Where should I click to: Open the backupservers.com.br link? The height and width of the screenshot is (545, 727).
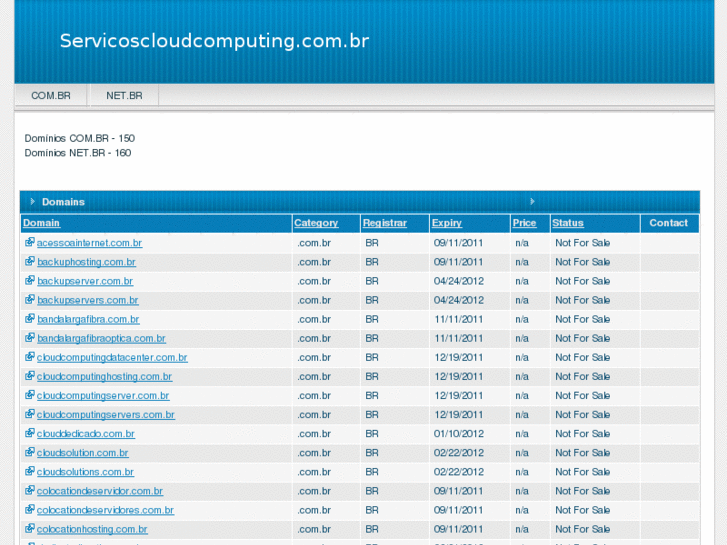88,300
